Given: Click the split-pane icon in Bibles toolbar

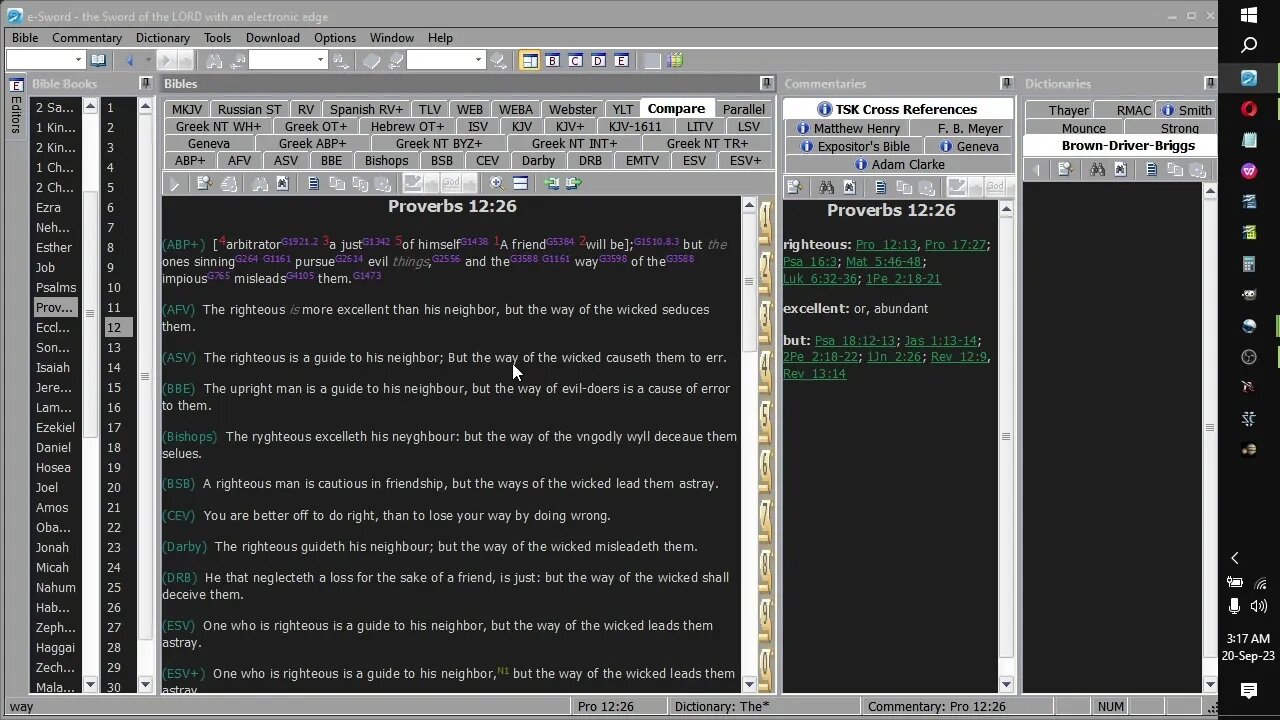Looking at the screenshot, I should (x=520, y=183).
